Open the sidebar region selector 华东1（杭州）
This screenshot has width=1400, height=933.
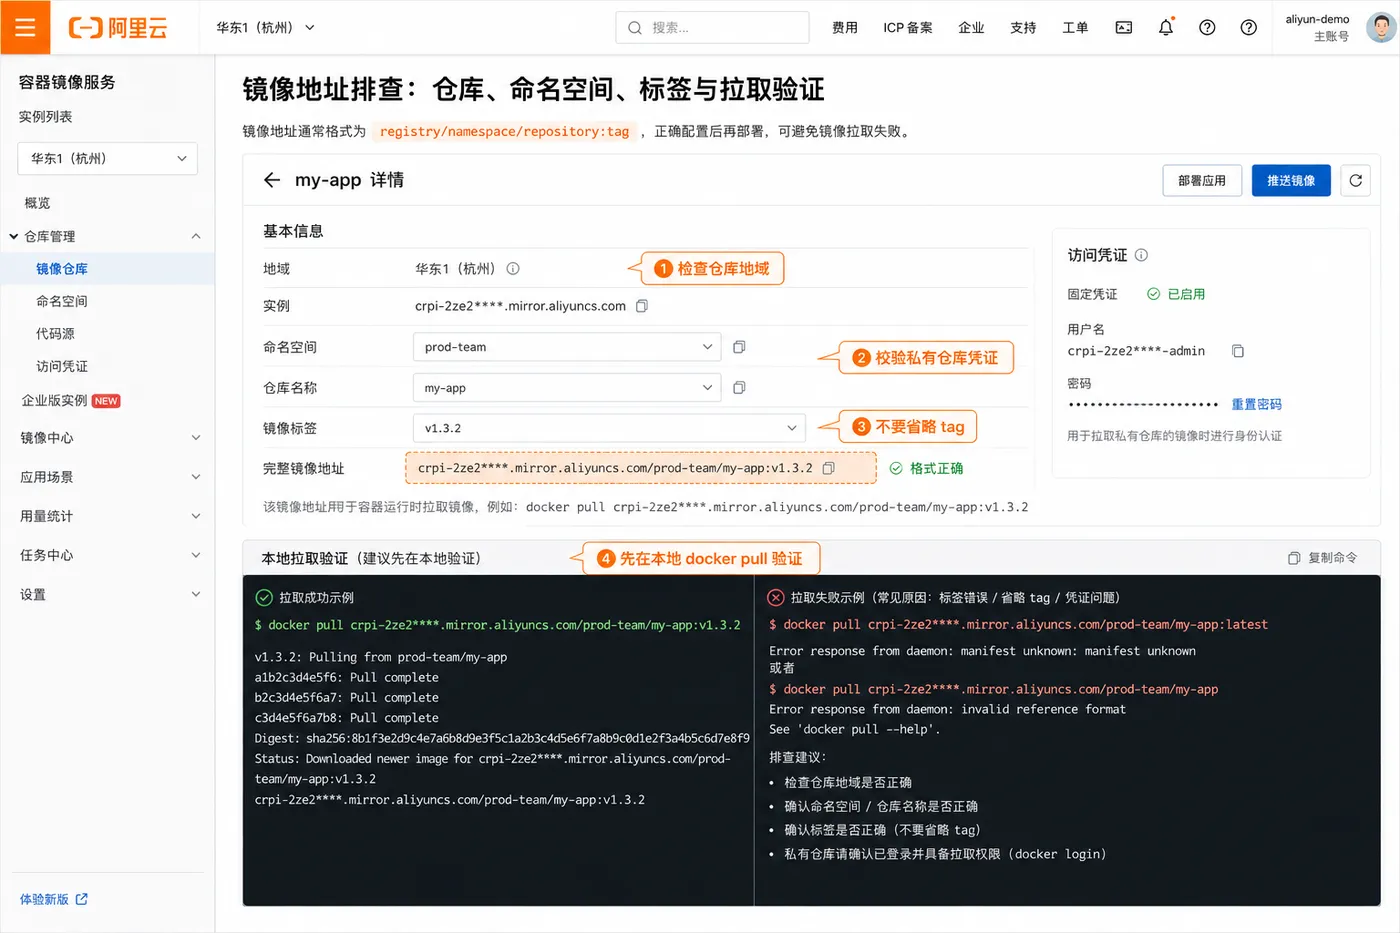click(108, 158)
